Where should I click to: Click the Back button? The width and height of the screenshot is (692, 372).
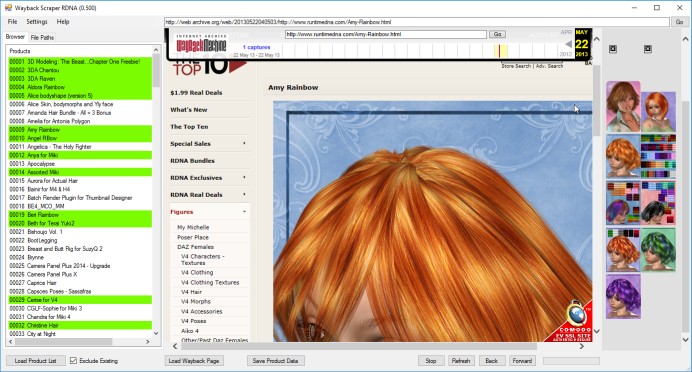[492, 361]
